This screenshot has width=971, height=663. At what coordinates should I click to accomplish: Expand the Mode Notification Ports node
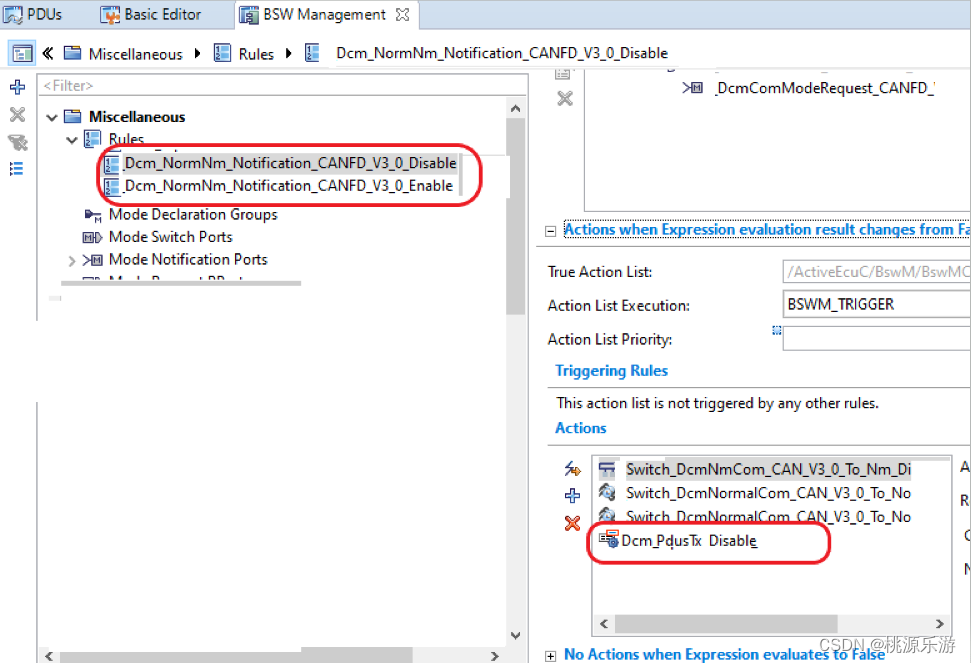72,261
